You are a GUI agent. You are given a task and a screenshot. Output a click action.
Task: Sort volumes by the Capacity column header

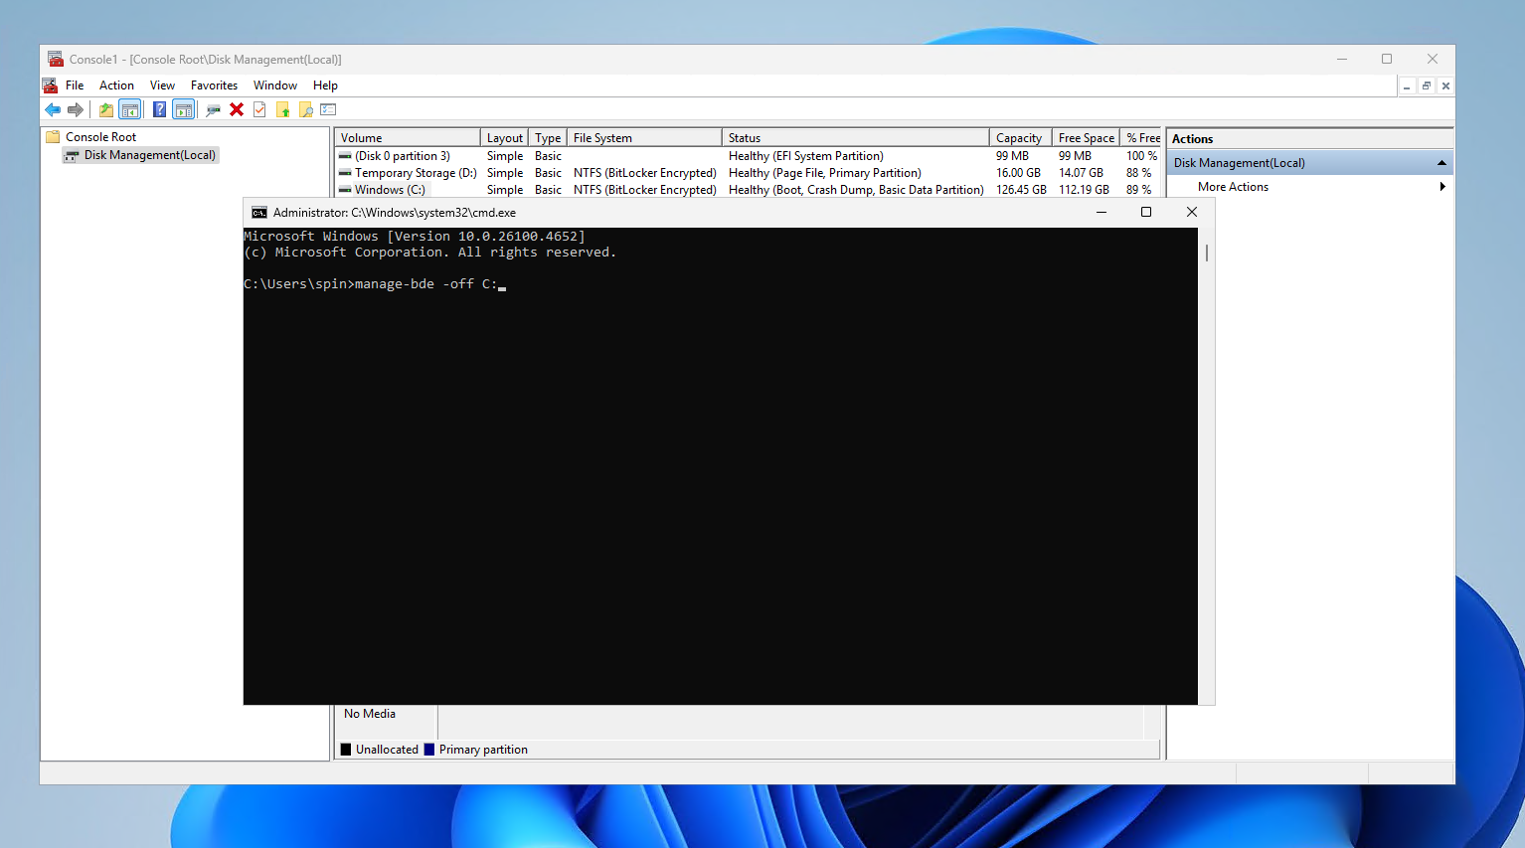(1019, 137)
